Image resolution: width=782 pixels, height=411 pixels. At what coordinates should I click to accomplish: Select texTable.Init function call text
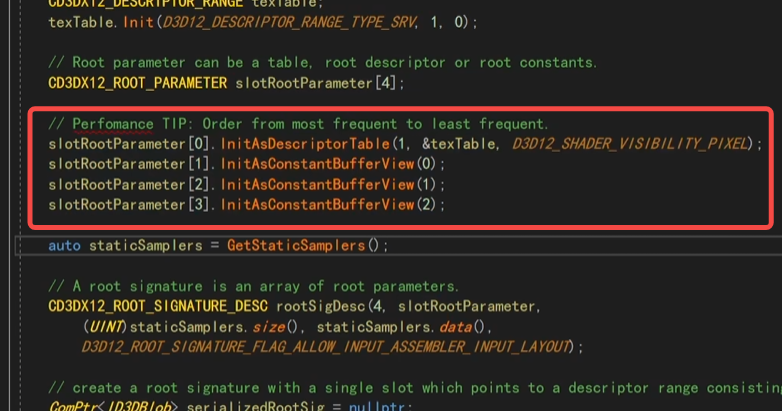(101, 22)
